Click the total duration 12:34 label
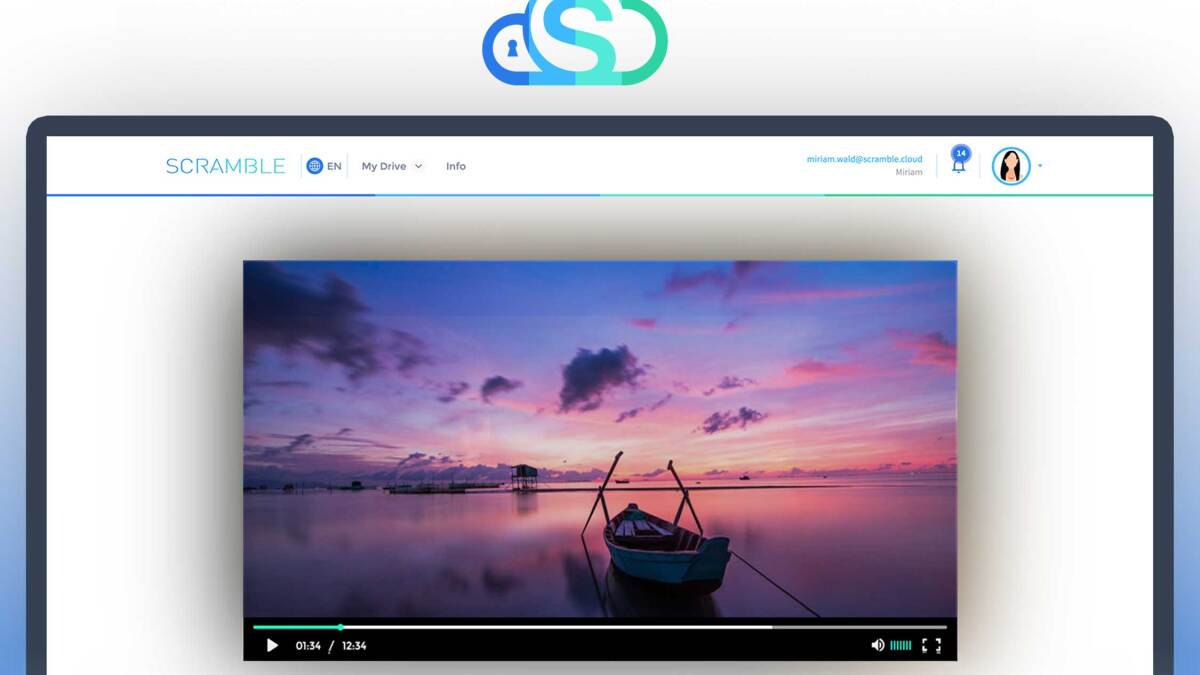 [x=354, y=646]
